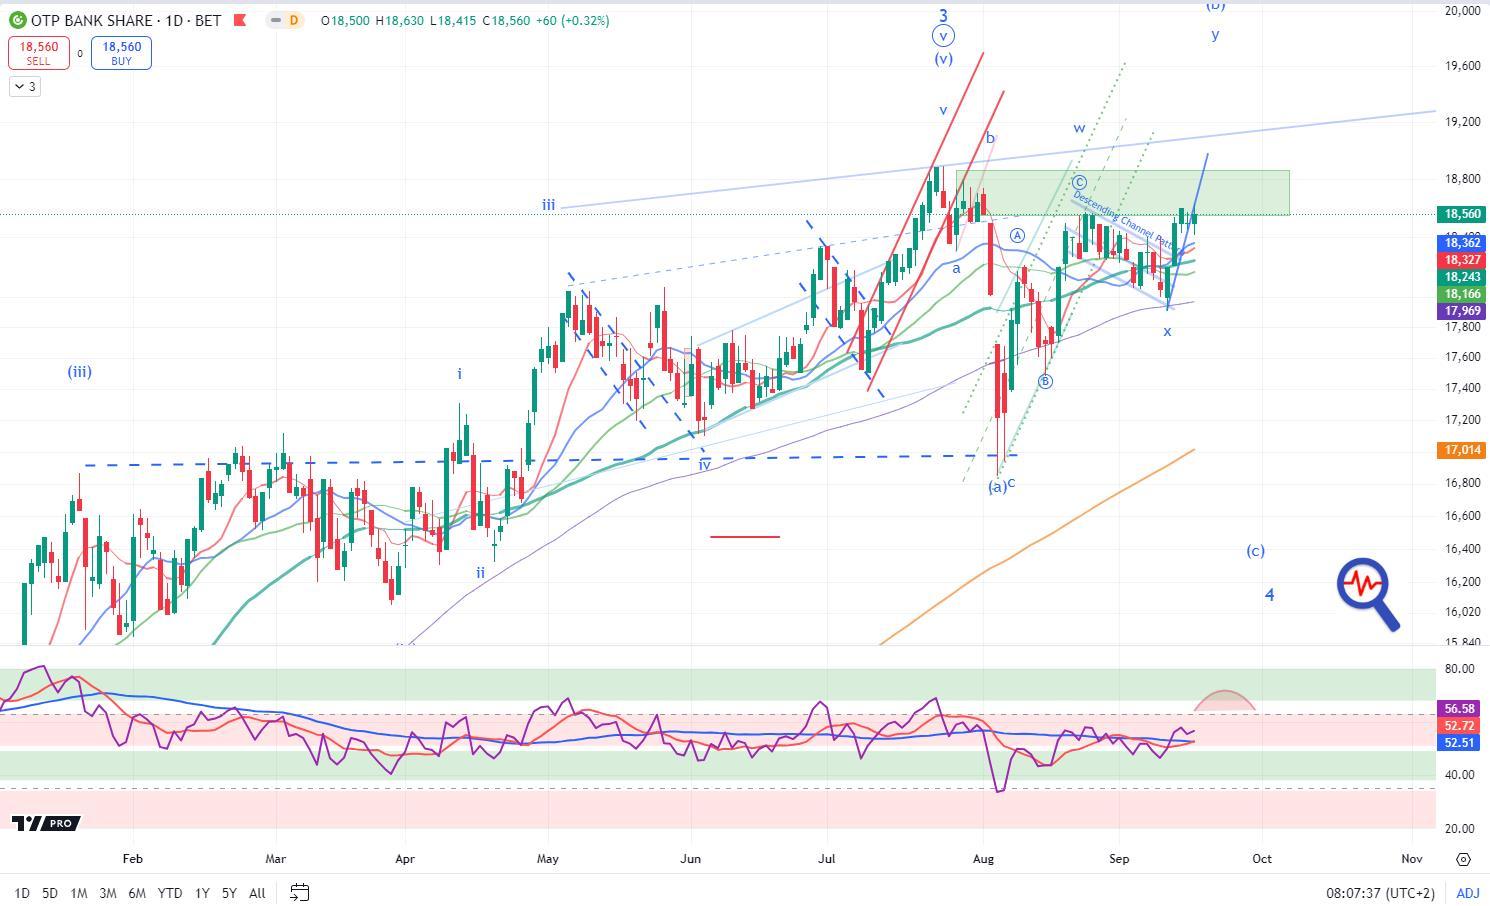Click the green 18,166 price axis label
The image size is (1490, 906).
pos(1462,294)
